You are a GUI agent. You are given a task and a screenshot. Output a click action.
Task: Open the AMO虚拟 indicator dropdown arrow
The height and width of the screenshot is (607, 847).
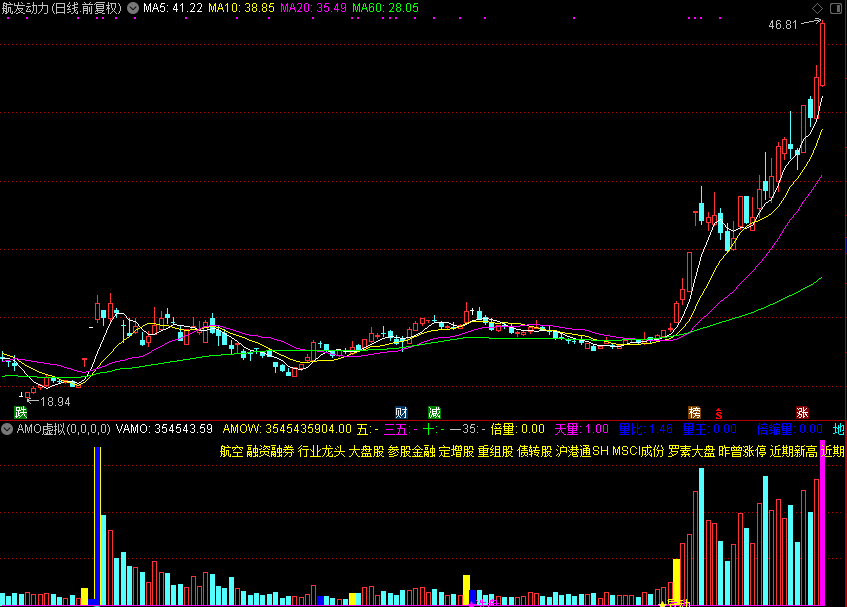pyautogui.click(x=7, y=429)
